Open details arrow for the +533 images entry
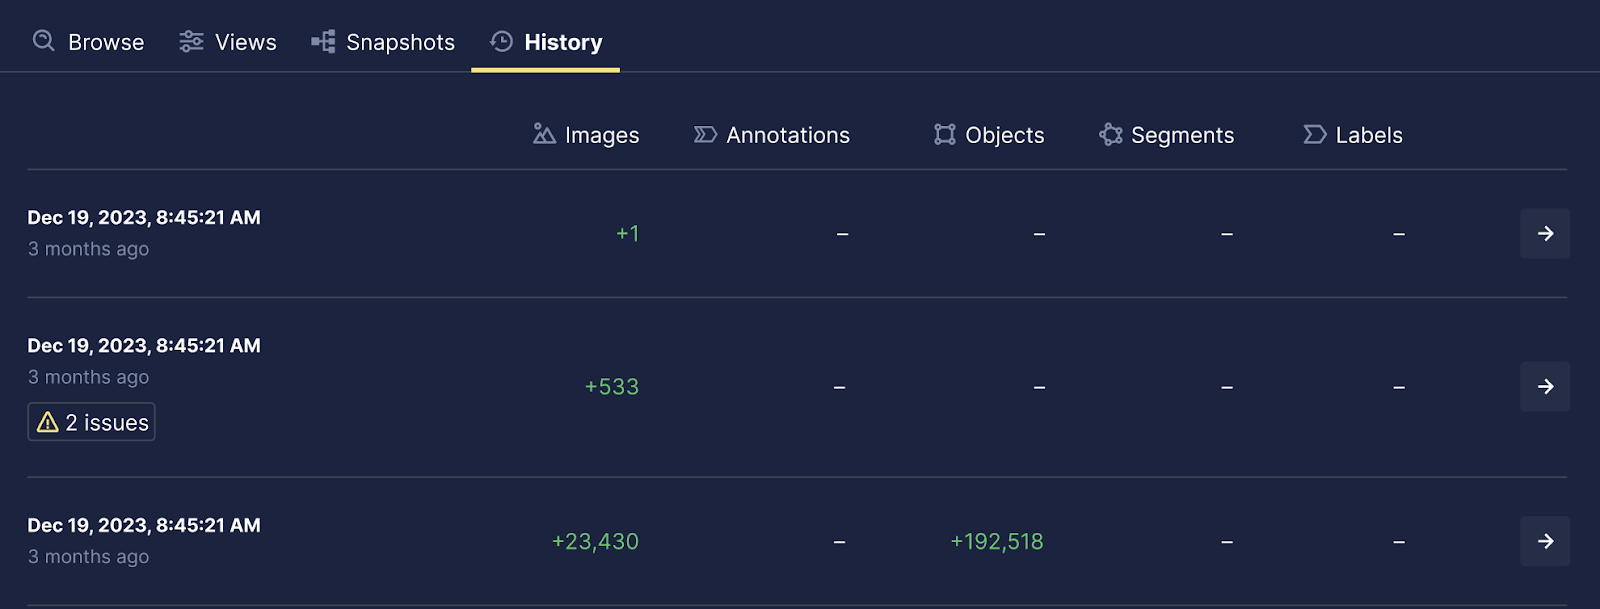 [x=1545, y=386]
